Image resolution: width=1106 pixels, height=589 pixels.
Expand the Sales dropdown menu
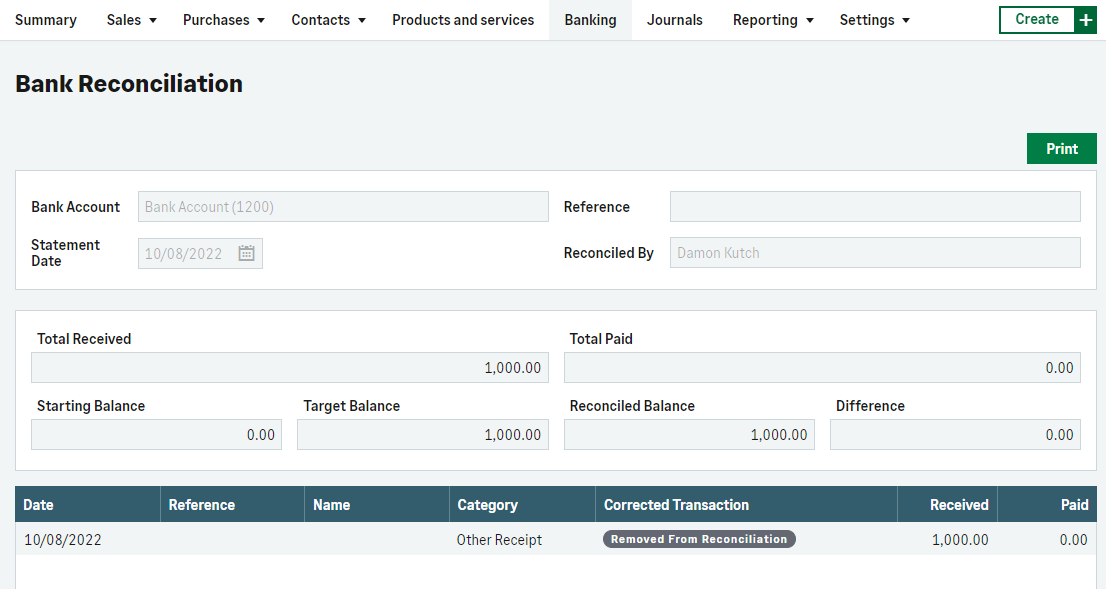pyautogui.click(x=131, y=20)
